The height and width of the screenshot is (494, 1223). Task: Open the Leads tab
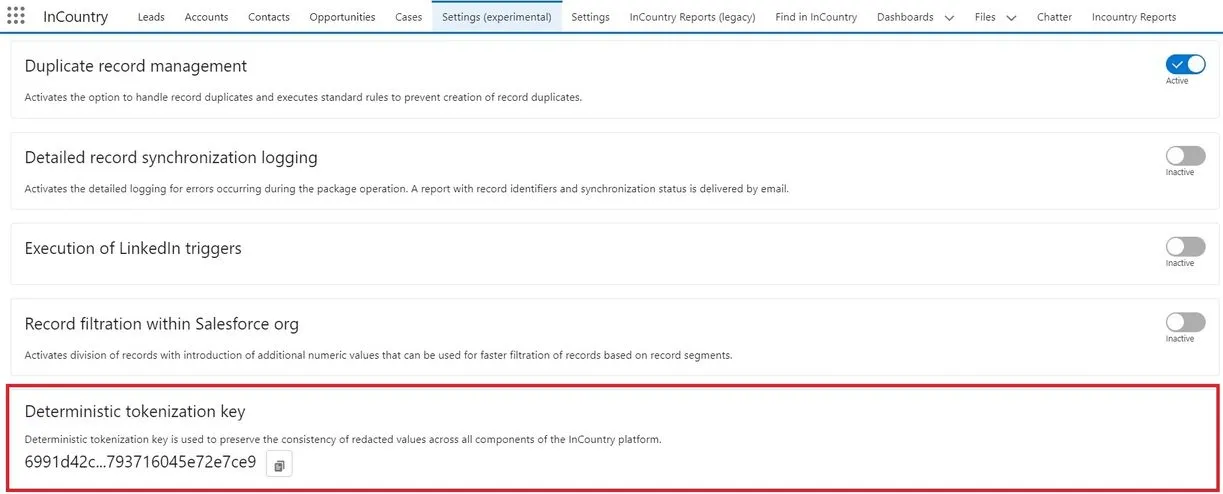151,17
